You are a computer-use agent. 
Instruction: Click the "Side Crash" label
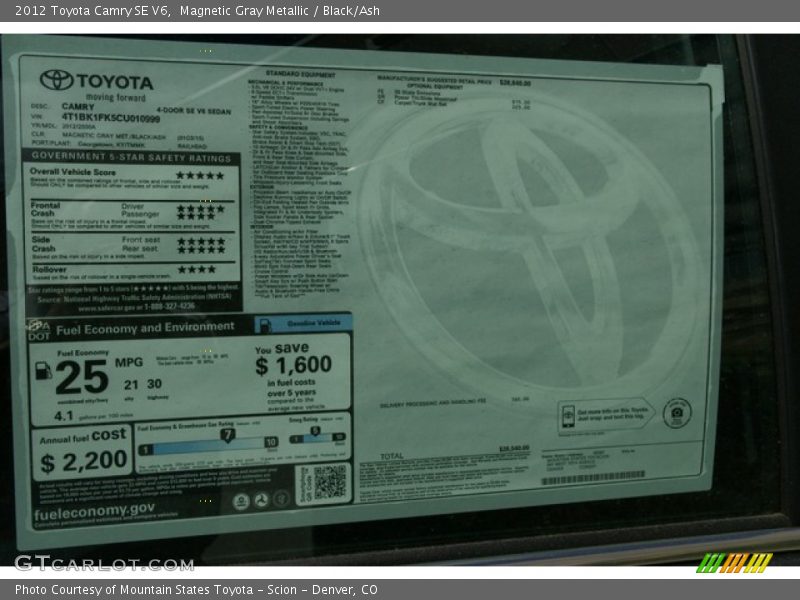tap(43, 244)
